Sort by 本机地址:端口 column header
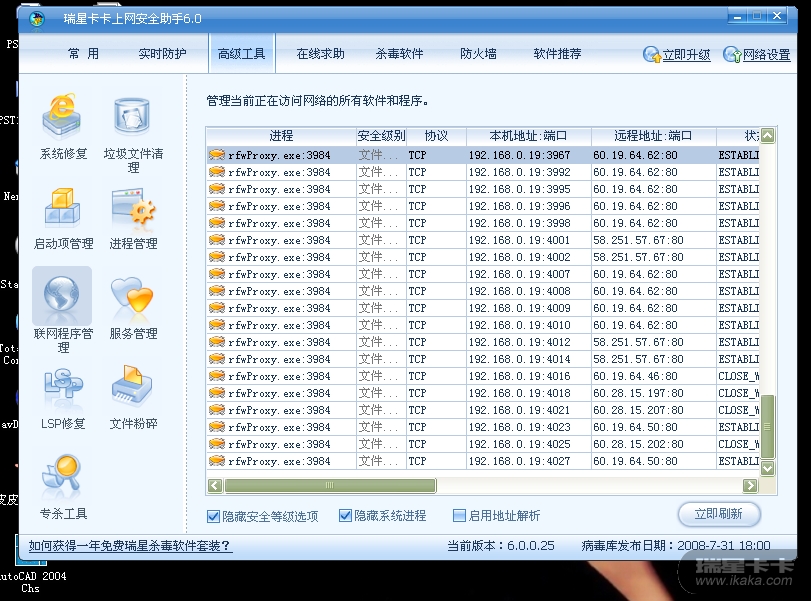The width and height of the screenshot is (811, 601). click(529, 136)
